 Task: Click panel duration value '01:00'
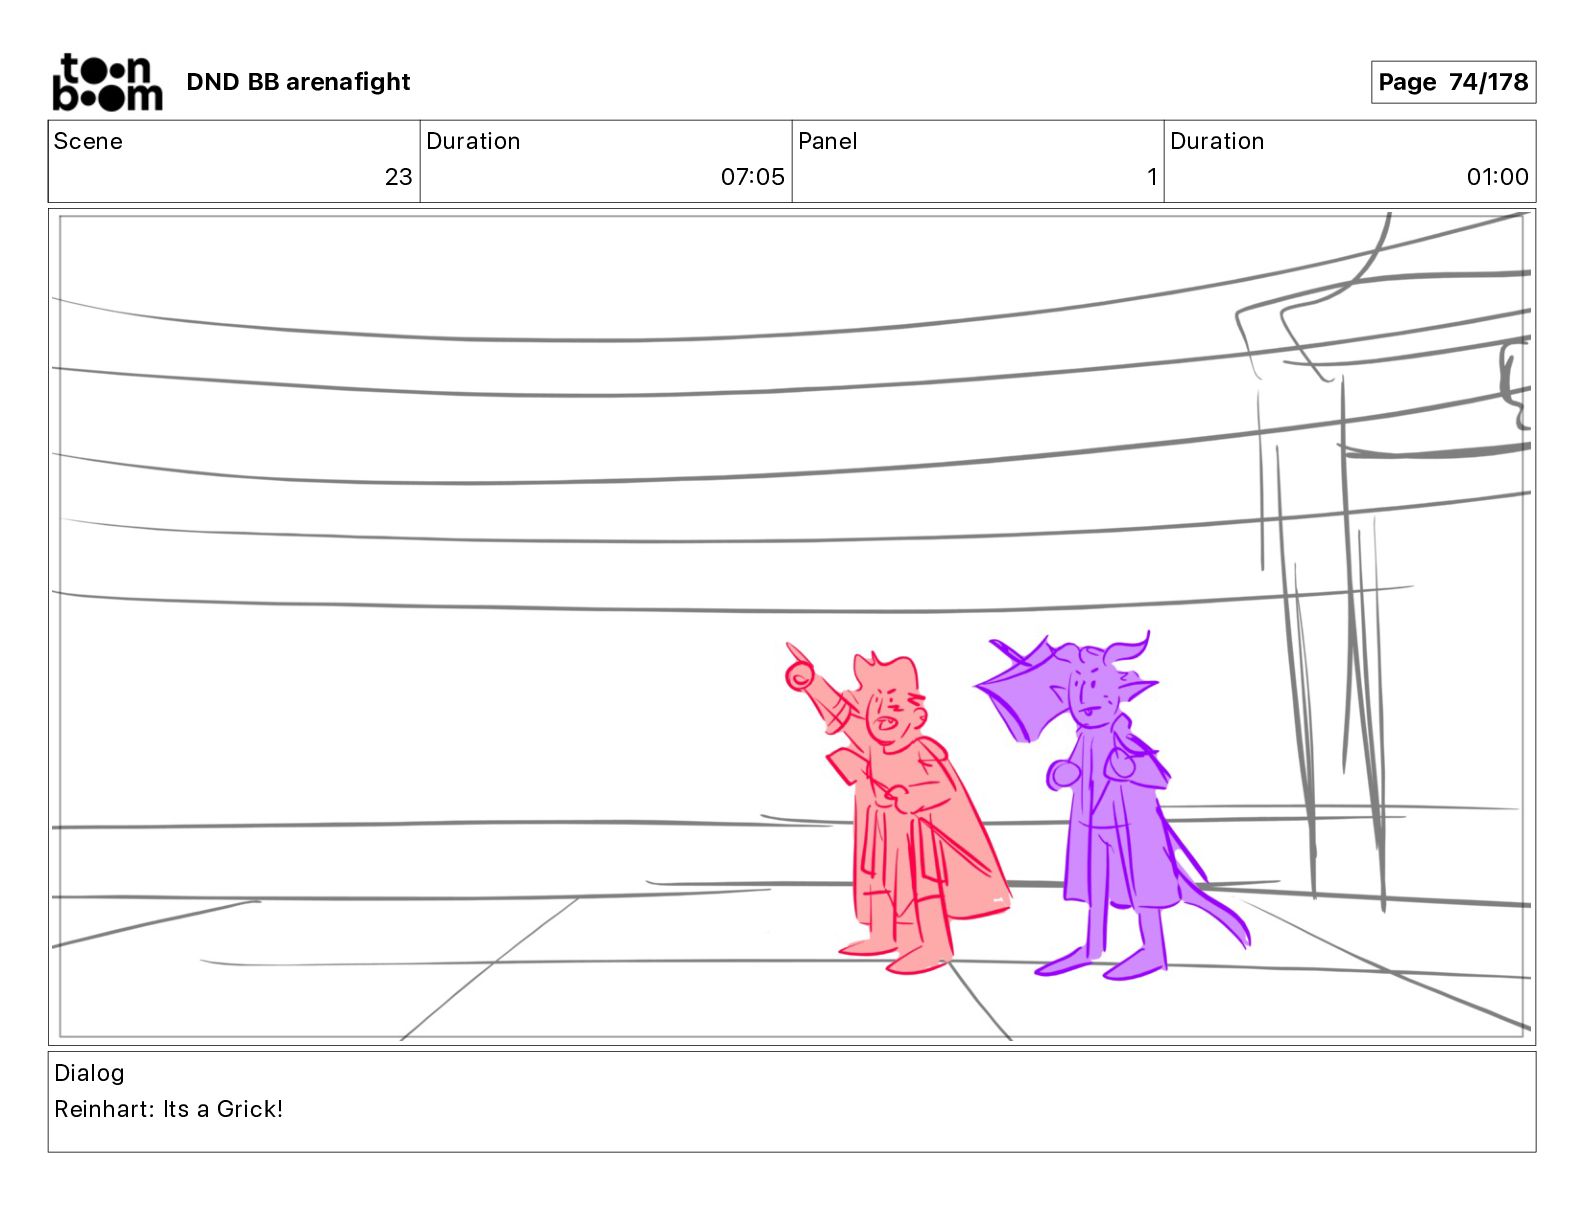[1497, 177]
